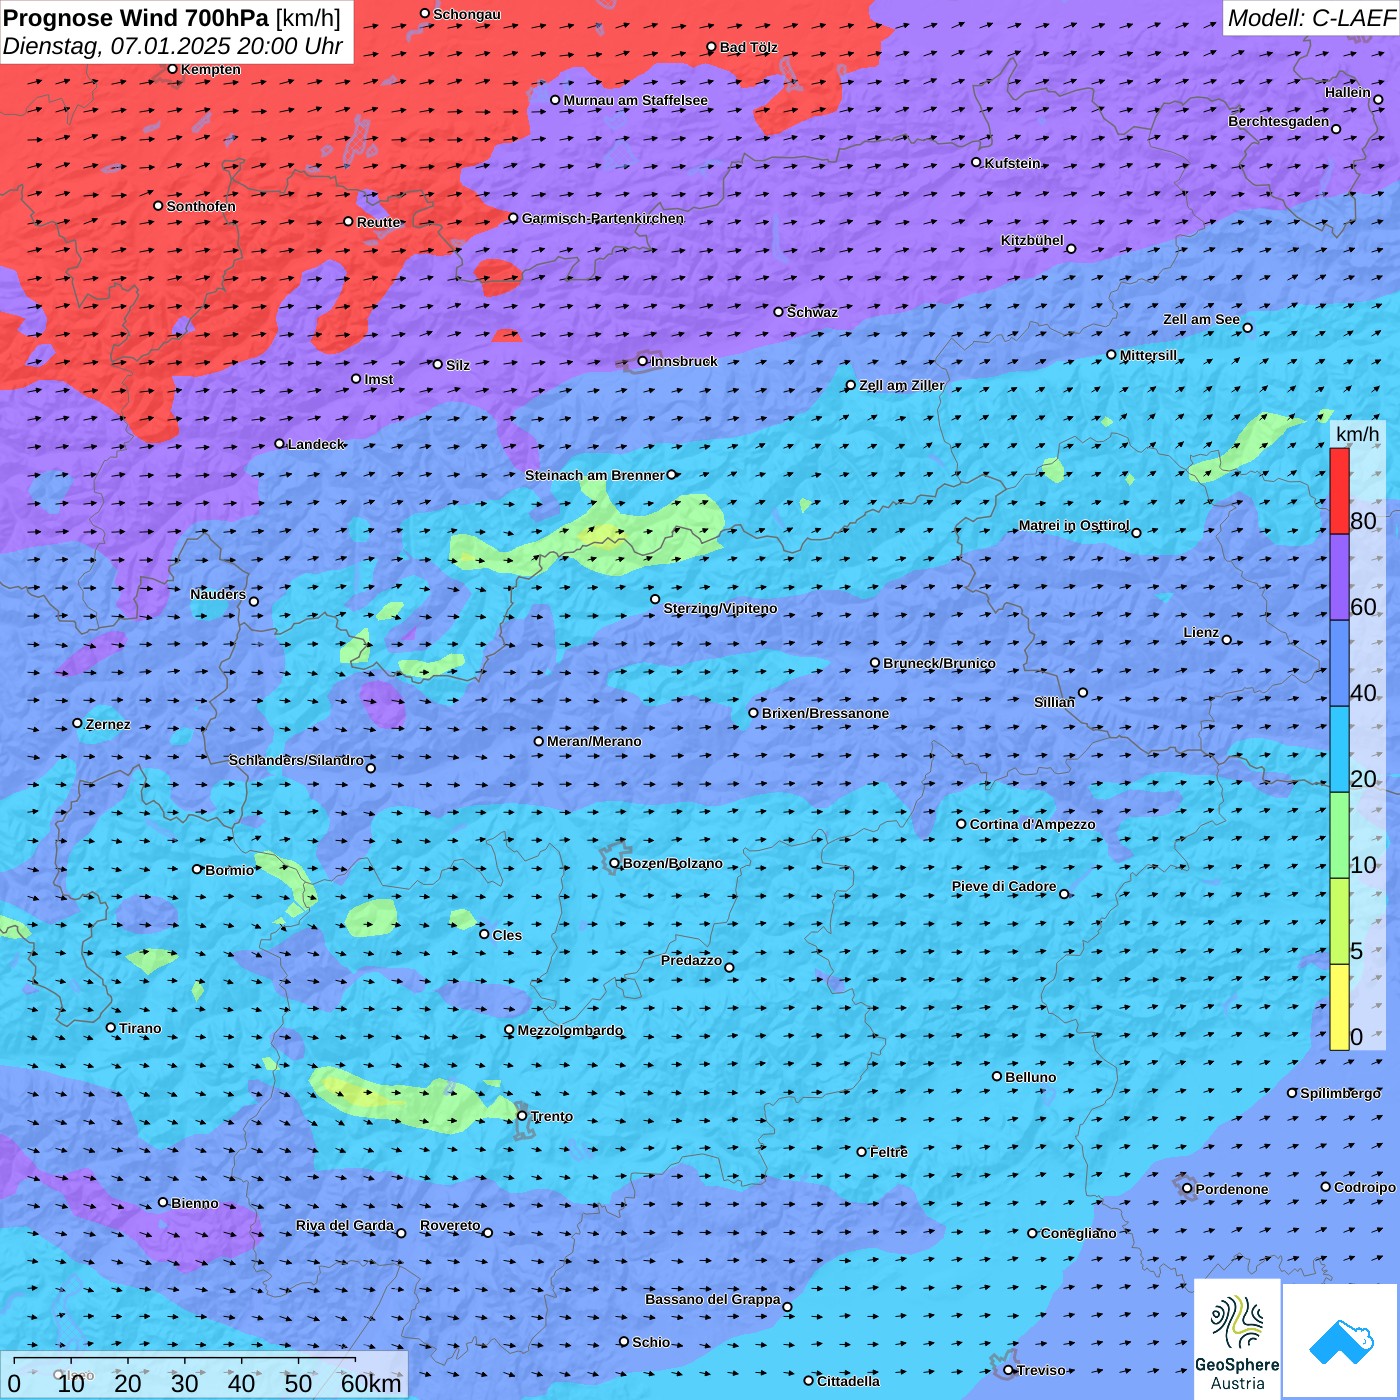Image resolution: width=1400 pixels, height=1400 pixels.
Task: Click the Garmisch-Partenkirchen label
Action: 603,218
